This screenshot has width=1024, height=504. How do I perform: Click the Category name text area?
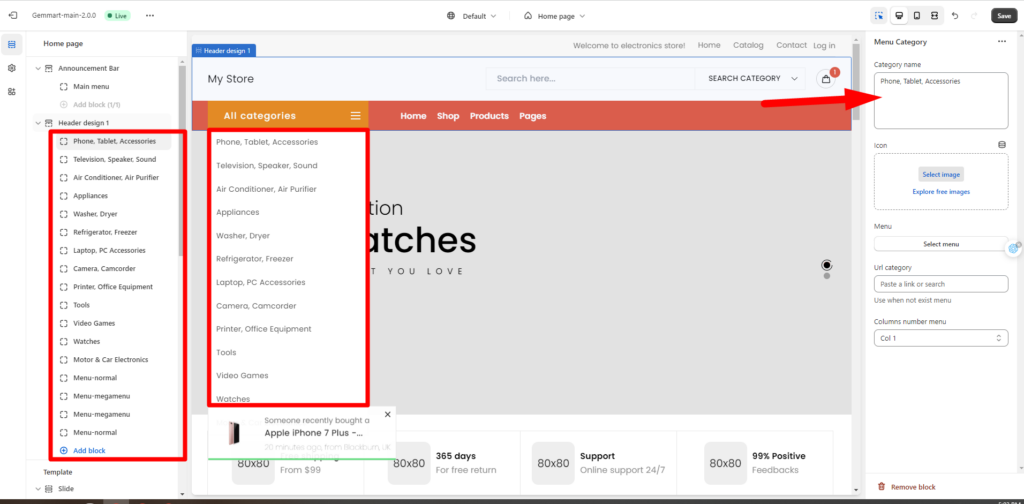[x=941, y=101]
